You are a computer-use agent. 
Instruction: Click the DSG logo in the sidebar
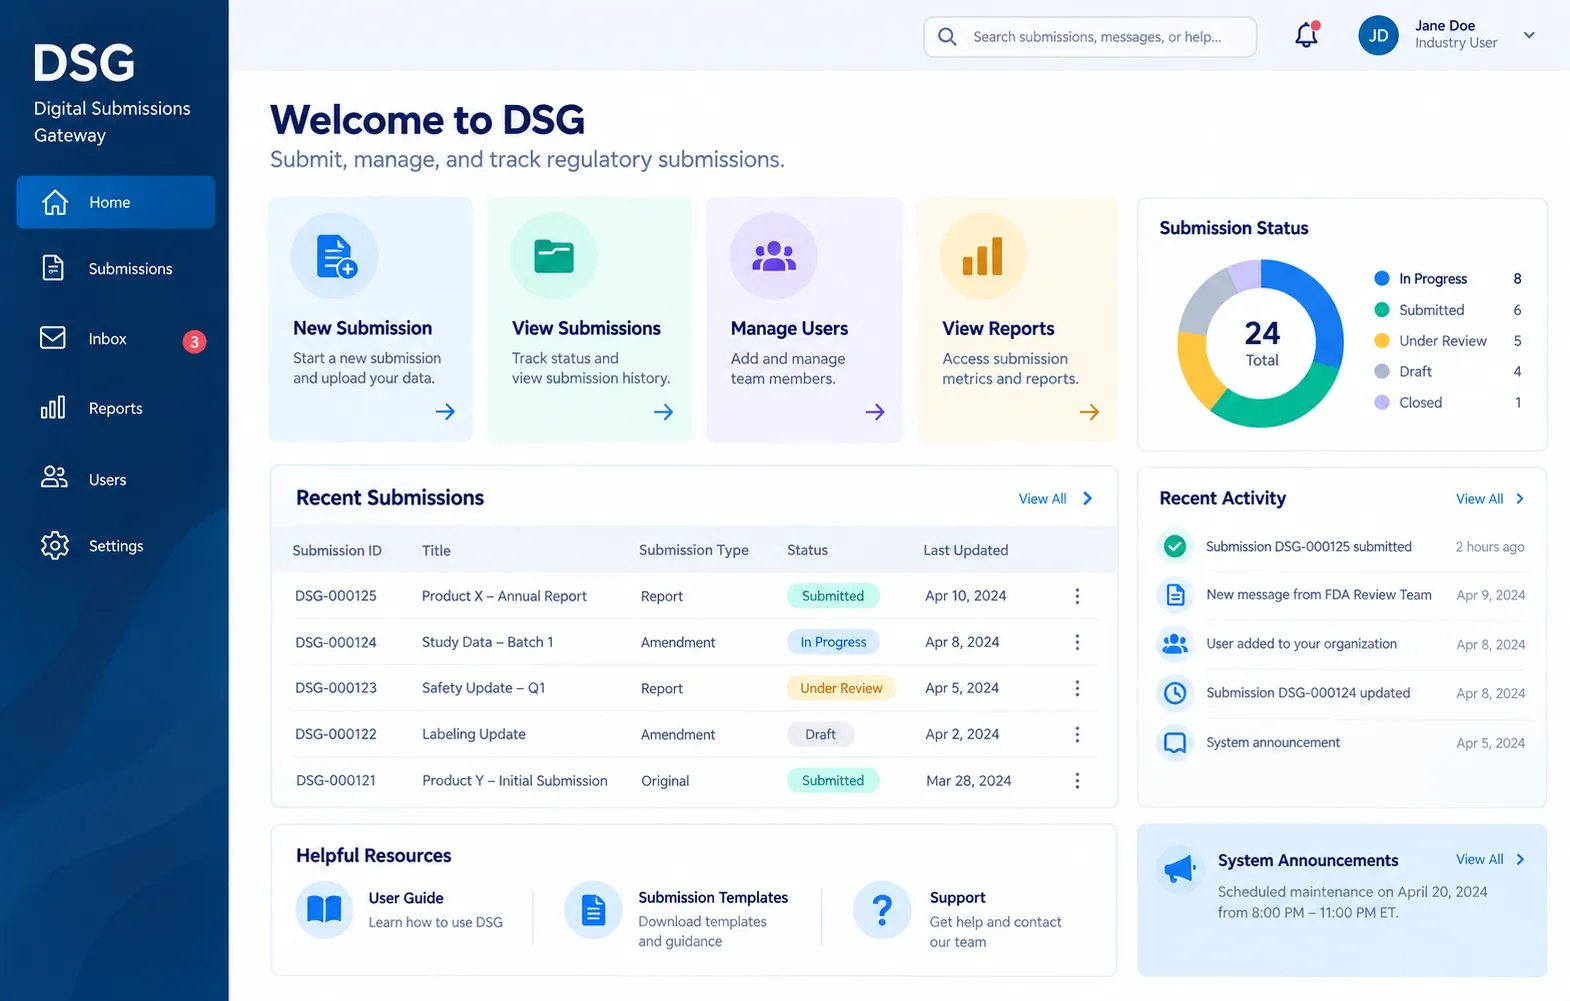(84, 64)
